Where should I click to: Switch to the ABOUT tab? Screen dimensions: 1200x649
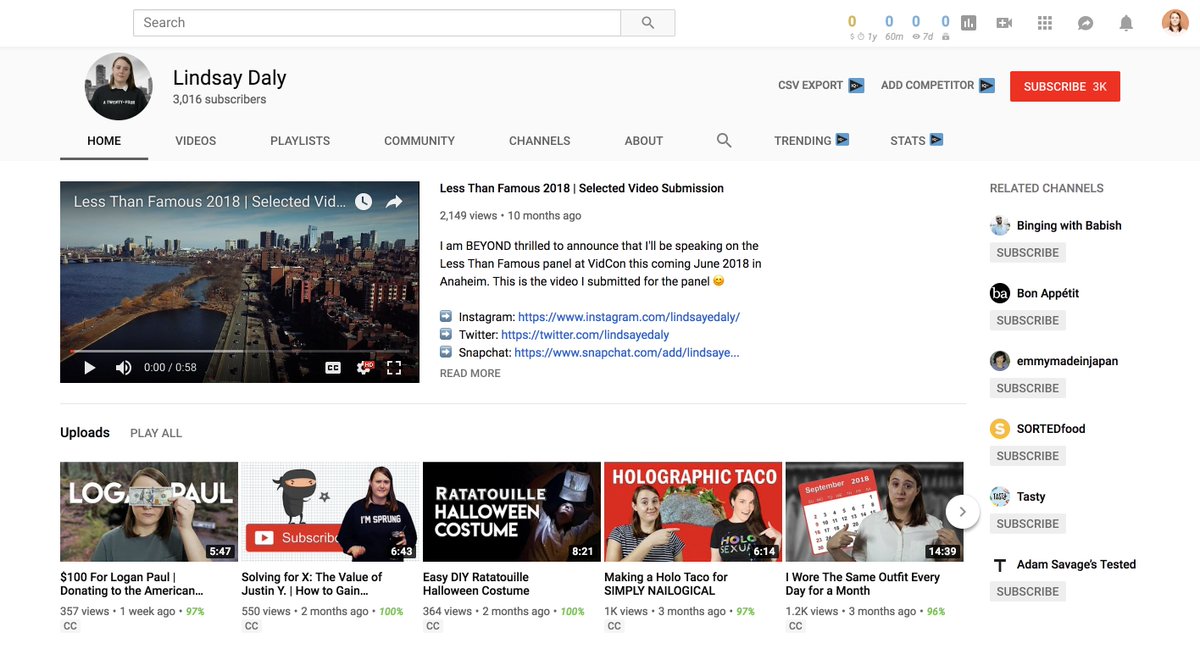click(x=644, y=141)
